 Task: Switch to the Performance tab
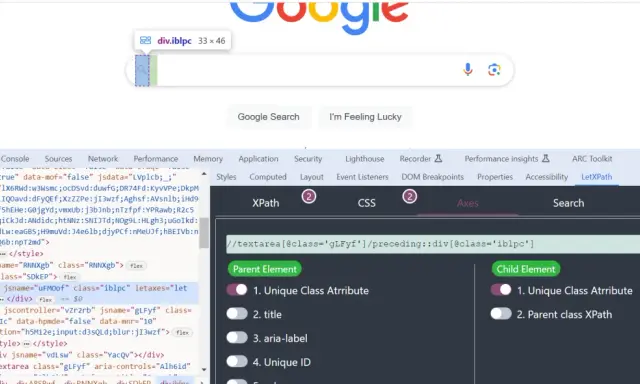click(x=156, y=159)
